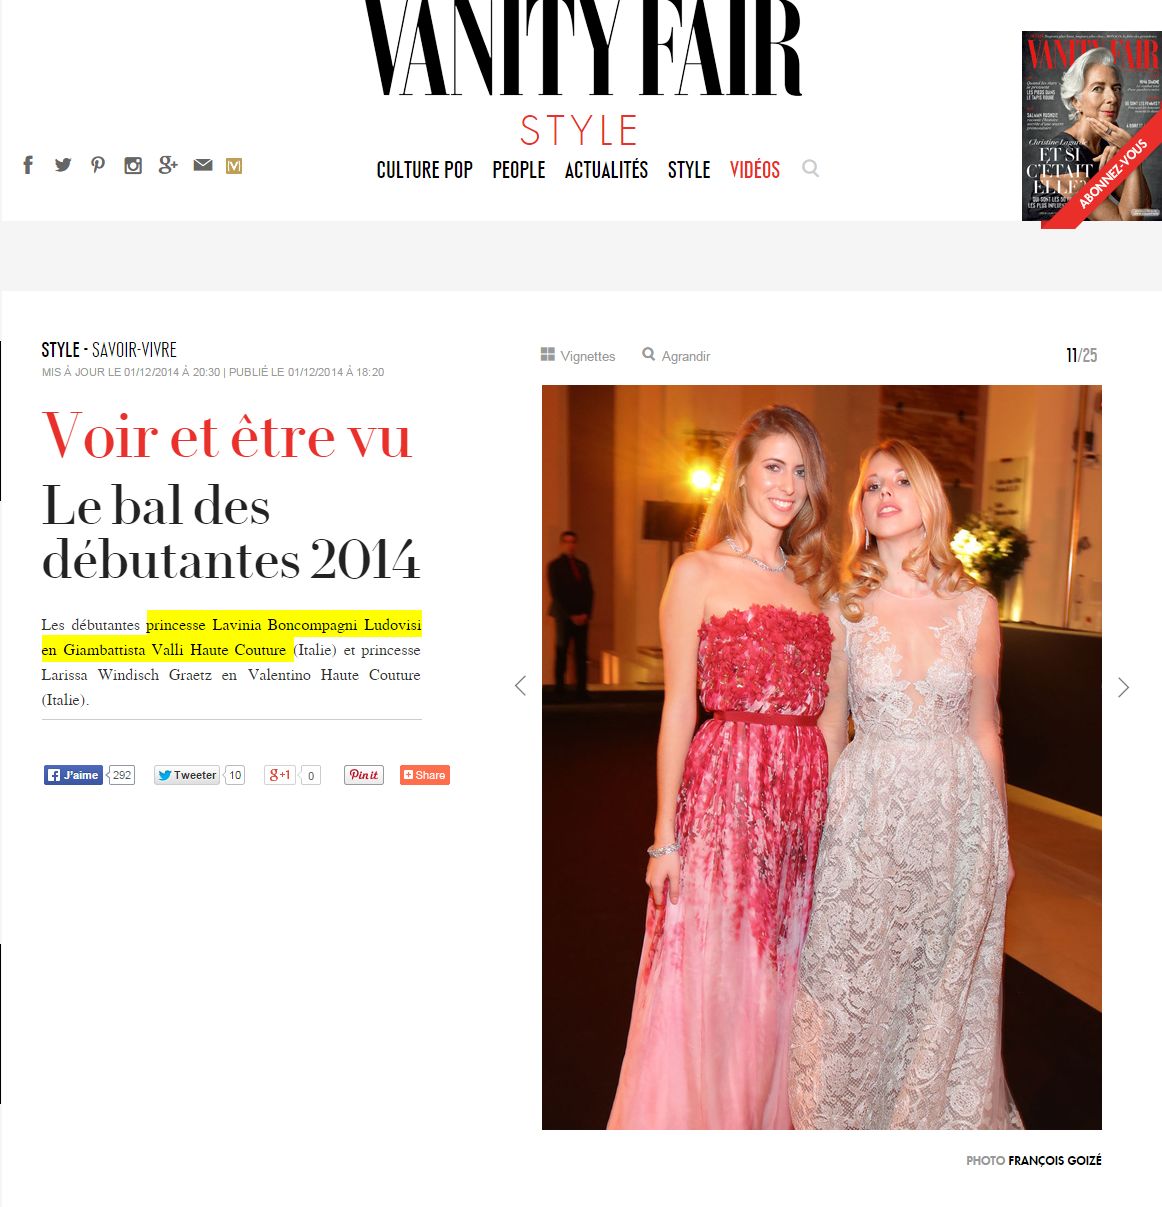1162x1207 pixels.
Task: Open the Twitter bird icon in the header
Action: (63, 165)
